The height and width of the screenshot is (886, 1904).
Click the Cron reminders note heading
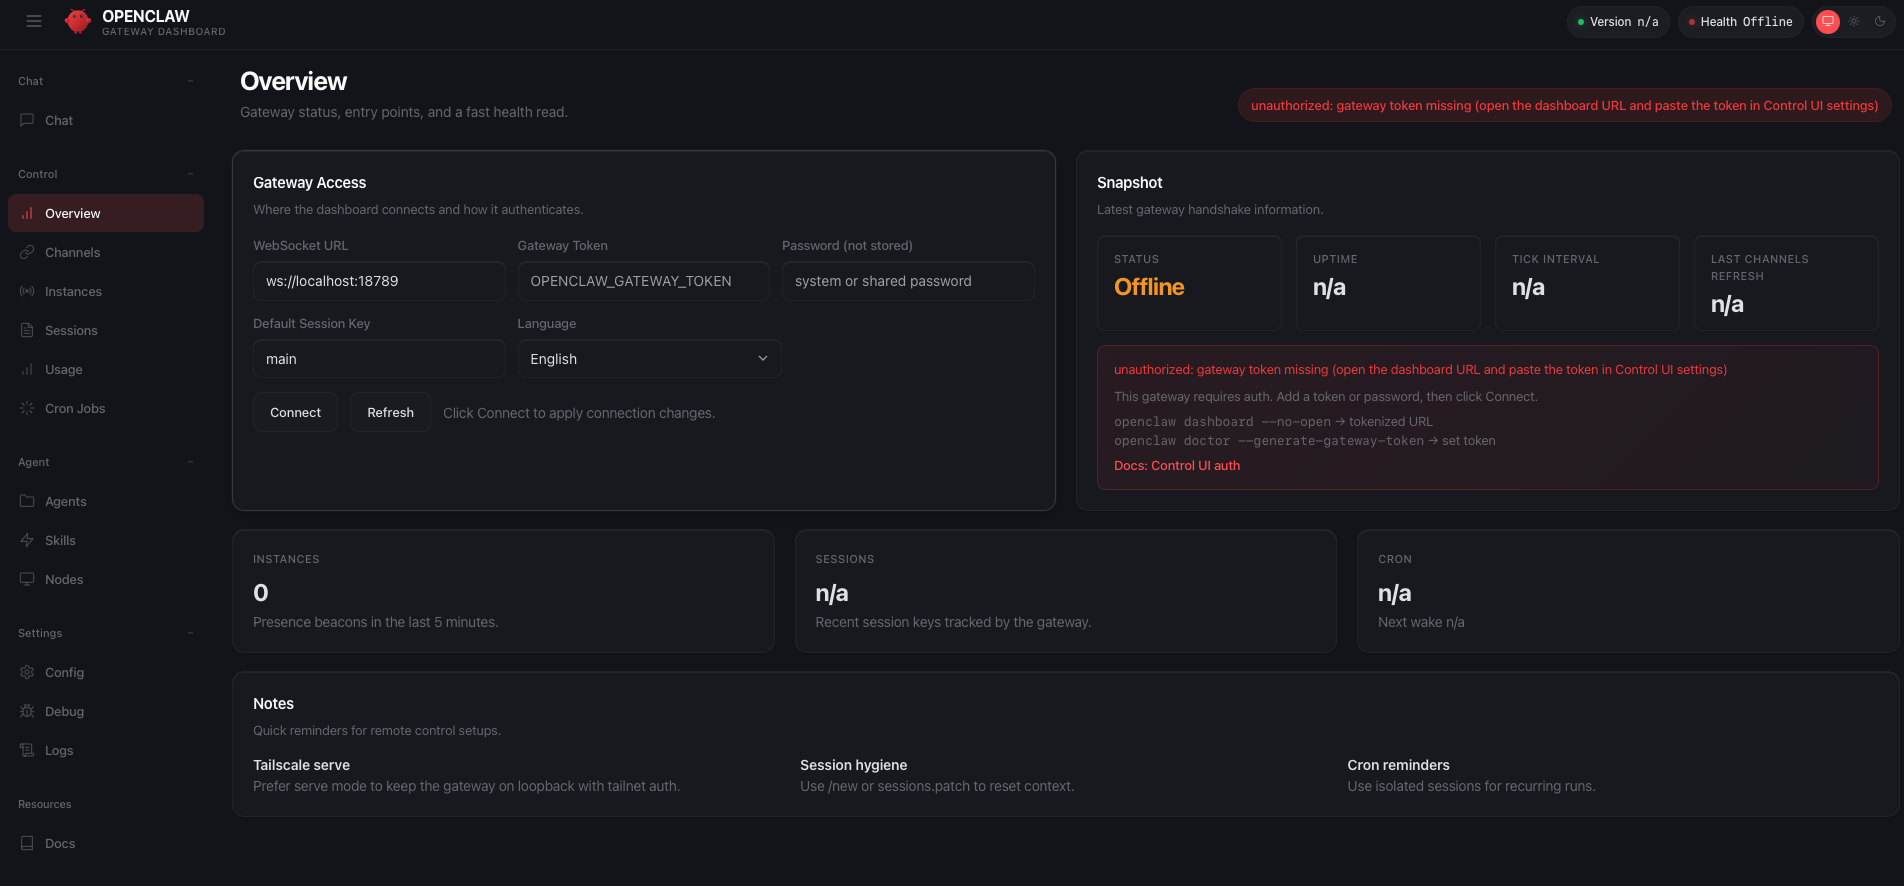click(1398, 765)
